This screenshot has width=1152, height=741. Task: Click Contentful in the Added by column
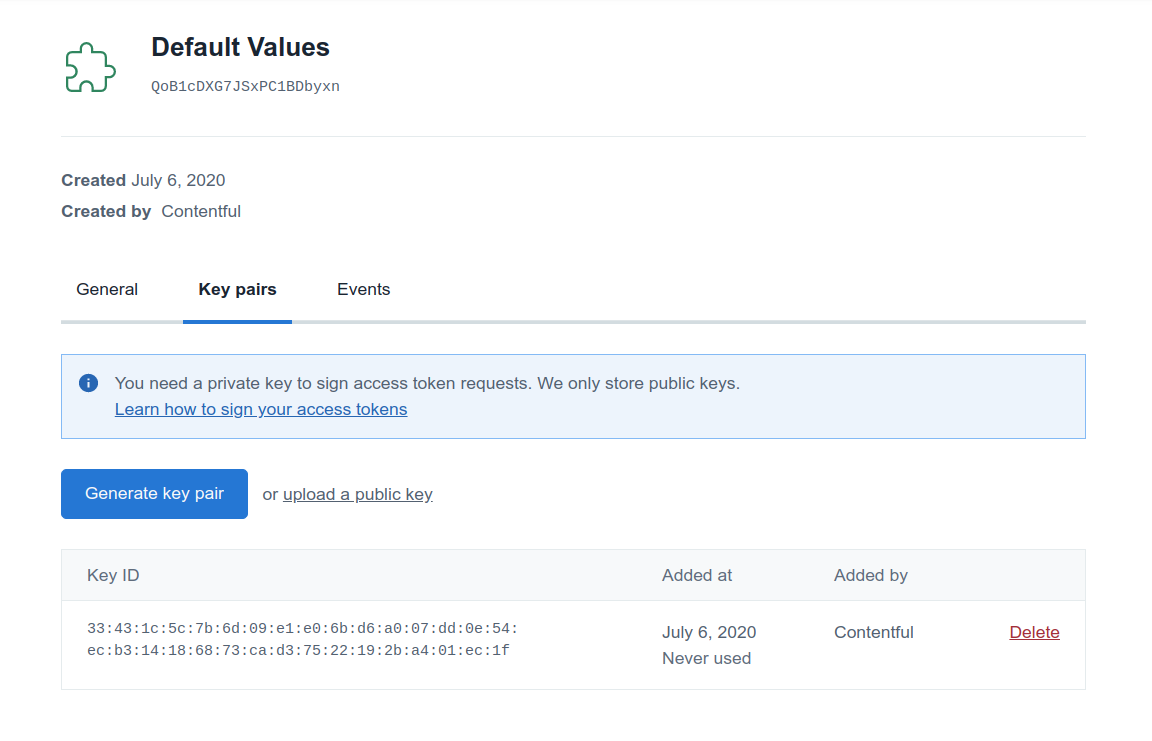pyautogui.click(x=873, y=632)
